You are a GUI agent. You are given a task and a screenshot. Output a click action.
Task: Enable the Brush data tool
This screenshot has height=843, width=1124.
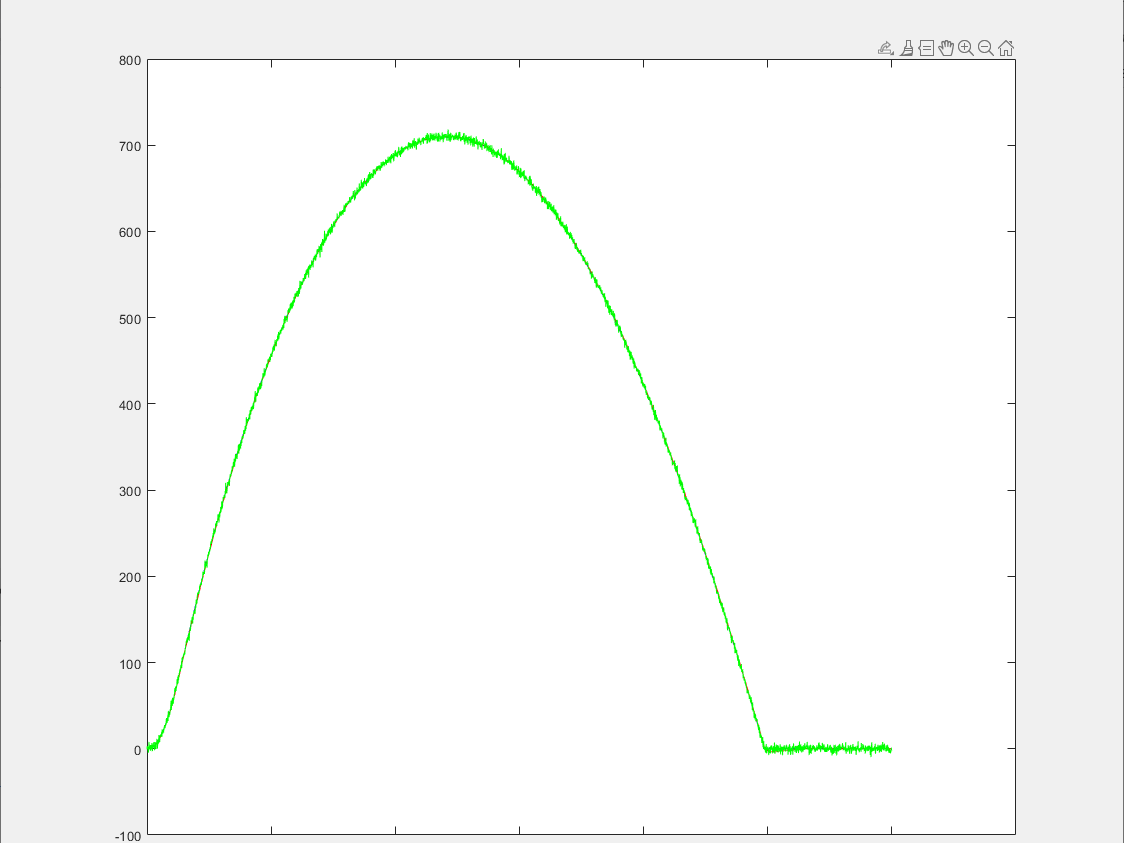tap(906, 48)
